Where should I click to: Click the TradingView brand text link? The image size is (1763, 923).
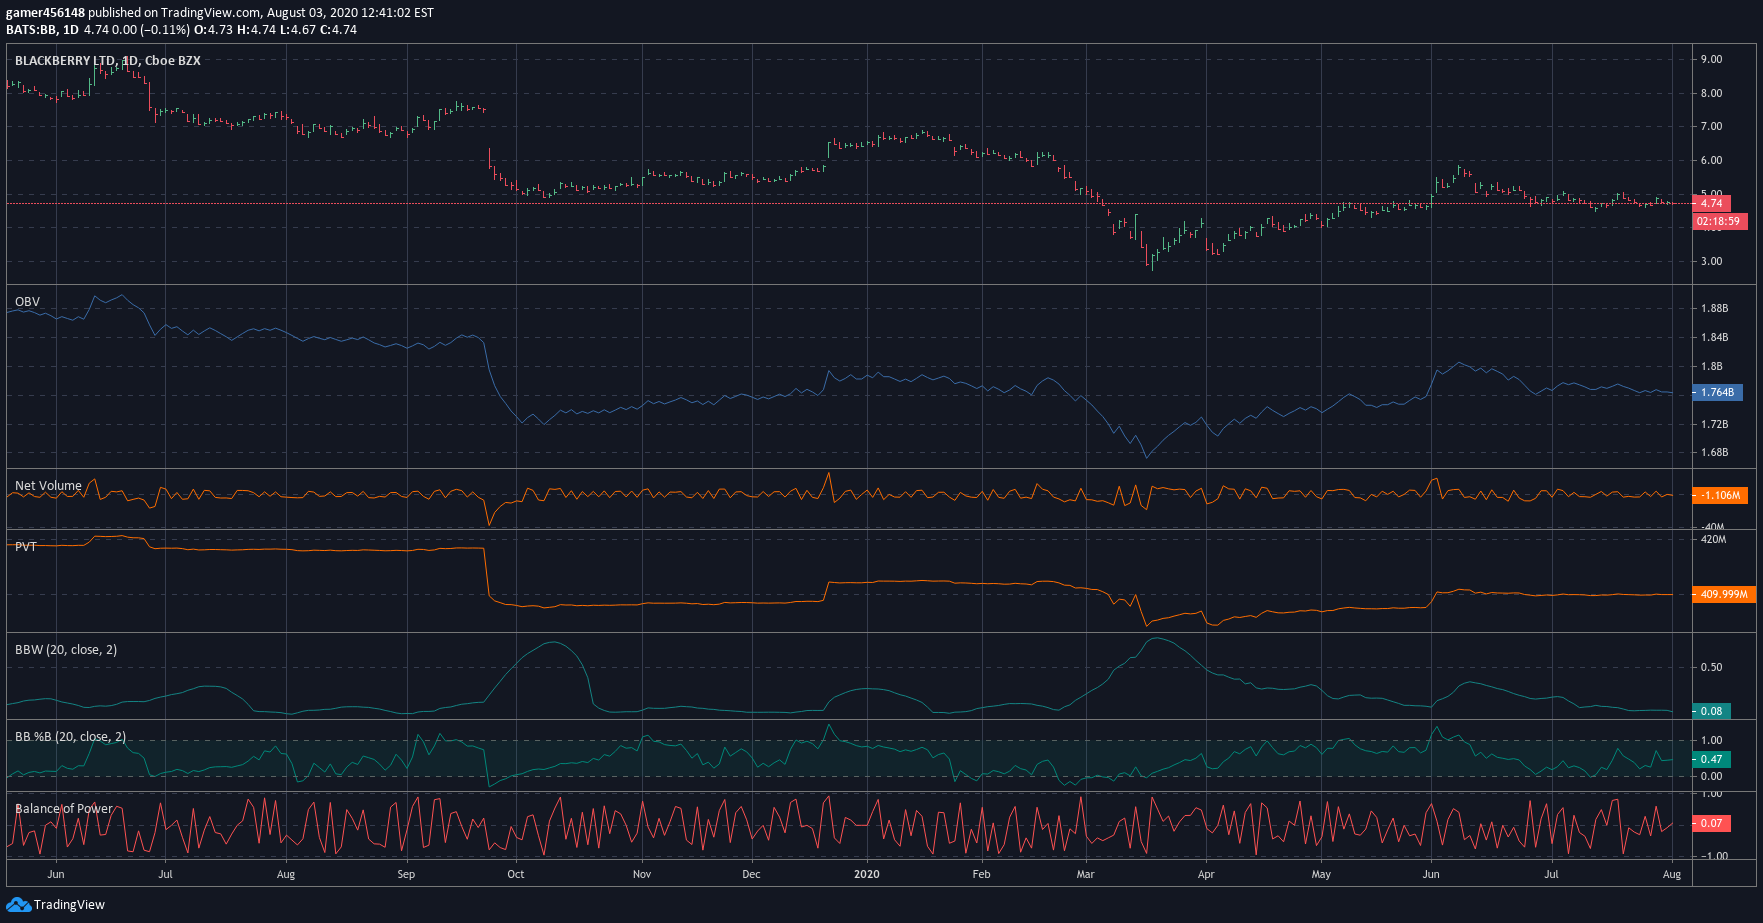69,905
